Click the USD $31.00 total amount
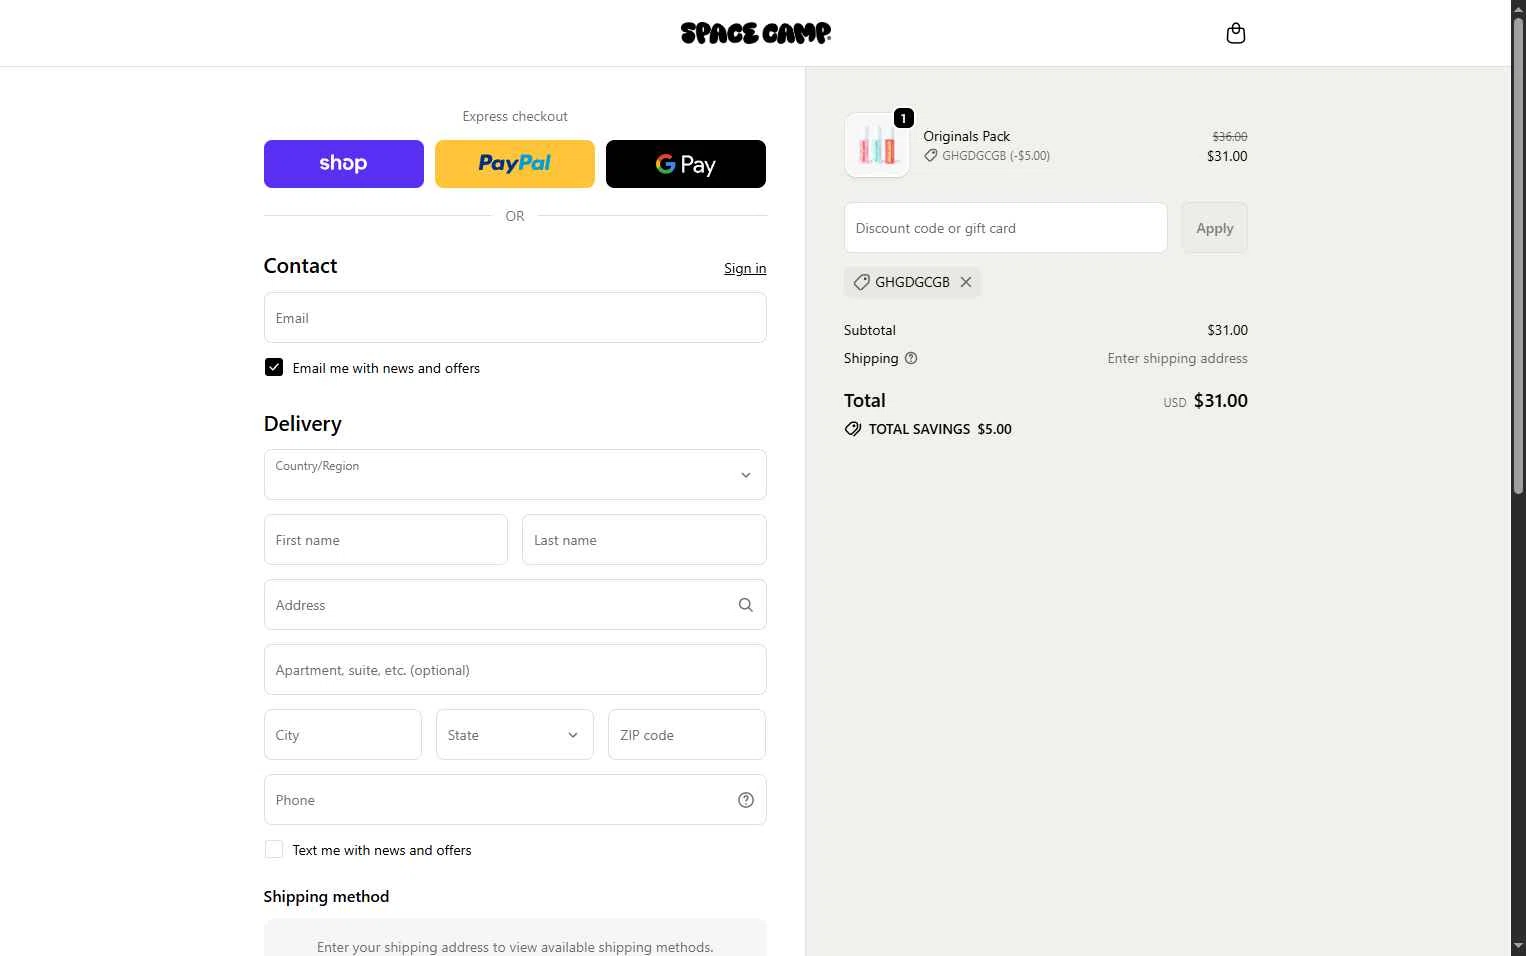Image resolution: width=1526 pixels, height=956 pixels. (x=1206, y=401)
